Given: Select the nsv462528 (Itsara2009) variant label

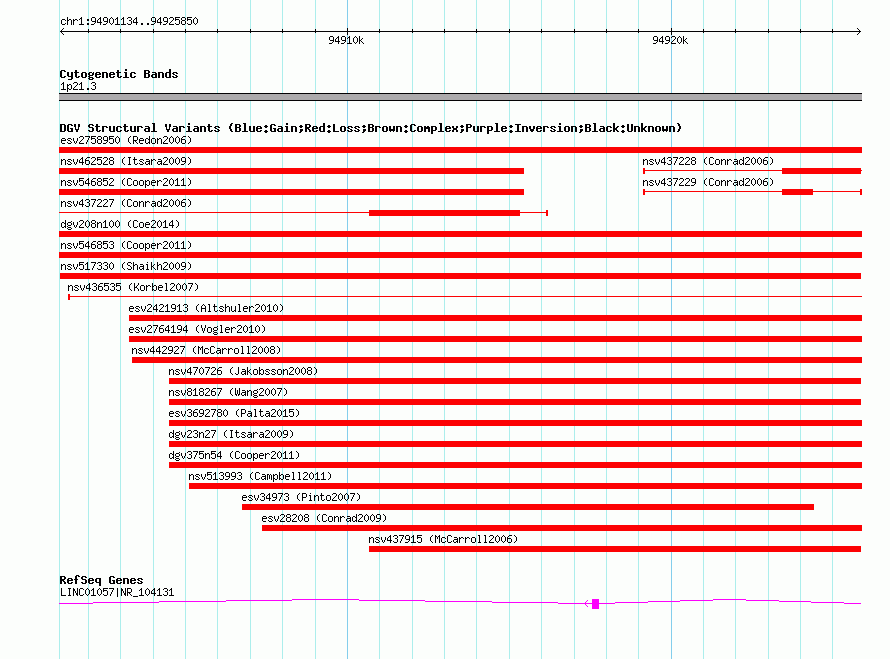Looking at the screenshot, I should 126,161.
